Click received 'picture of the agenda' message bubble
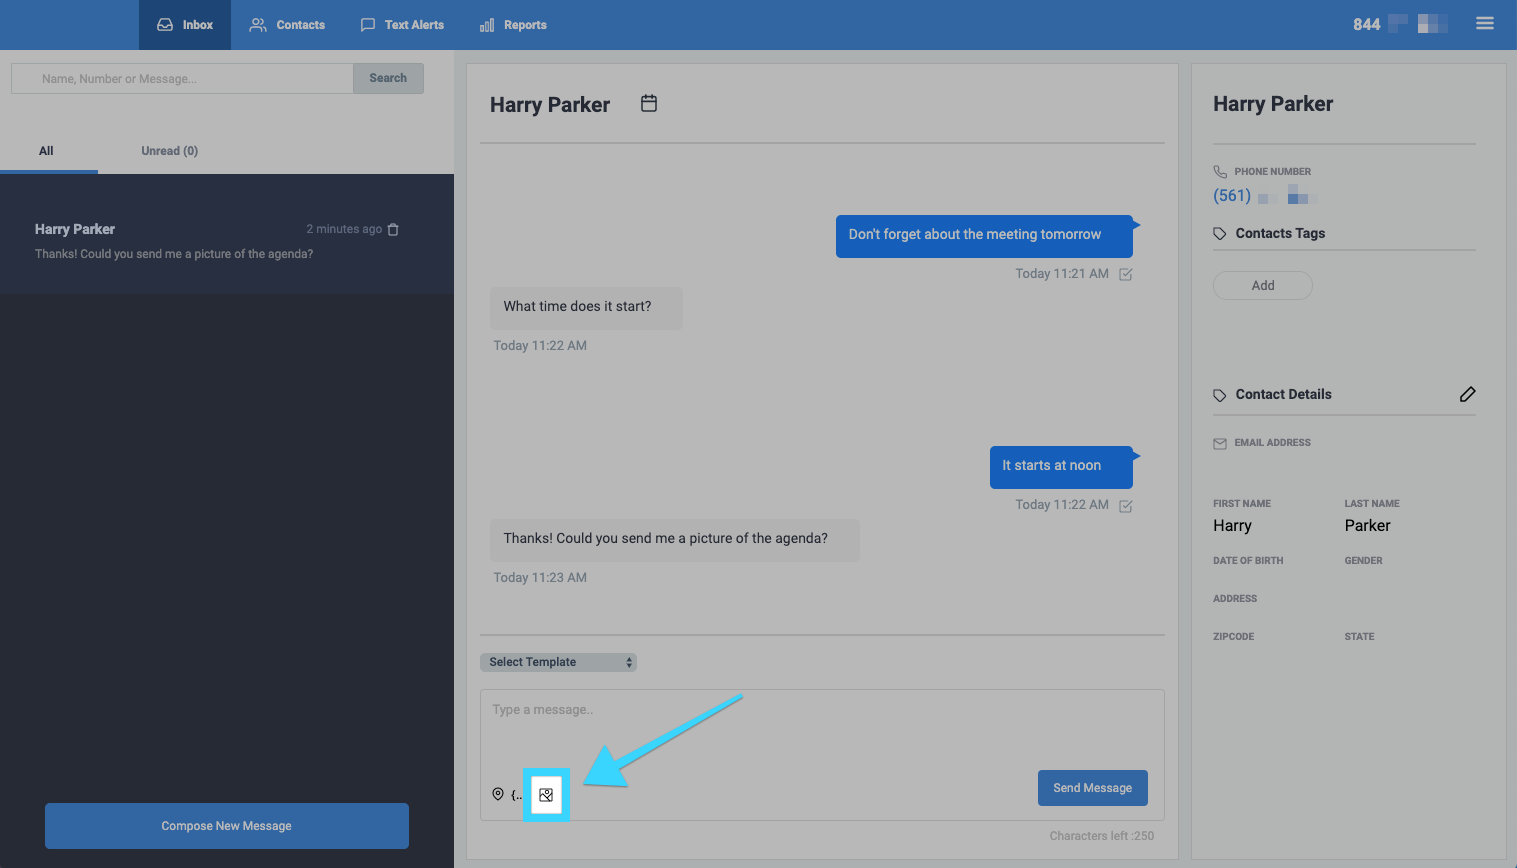The image size is (1517, 868). click(x=675, y=540)
